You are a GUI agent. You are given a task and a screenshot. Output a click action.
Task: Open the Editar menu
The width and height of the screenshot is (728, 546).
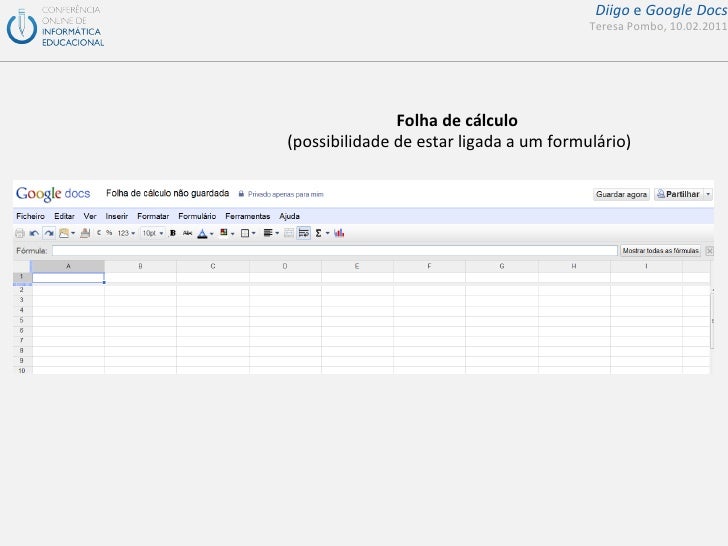[64, 216]
